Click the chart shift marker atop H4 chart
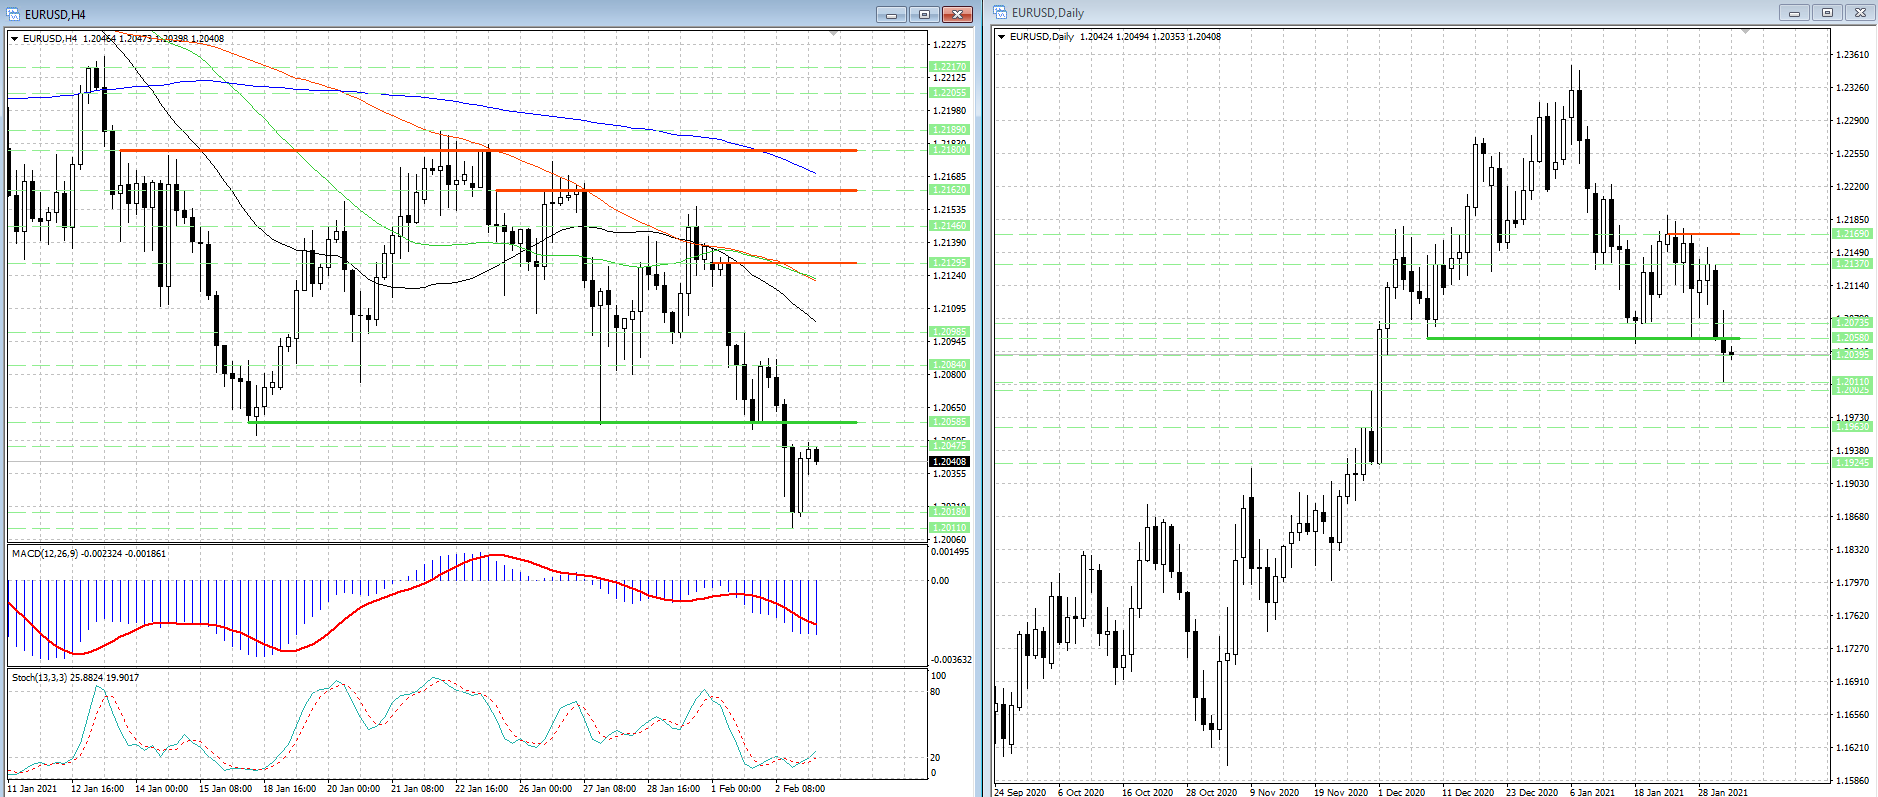Screen dimensions: 1878x797 coord(834,34)
